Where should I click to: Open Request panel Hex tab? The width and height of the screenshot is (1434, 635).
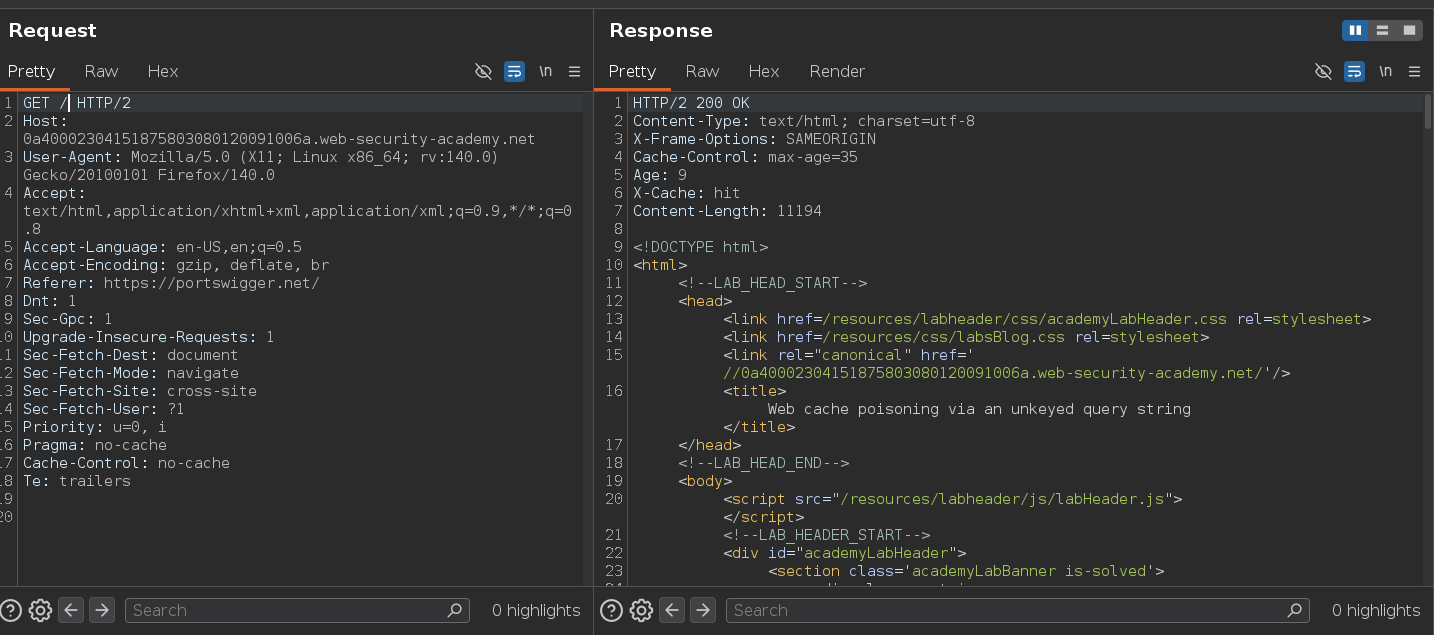(x=163, y=71)
